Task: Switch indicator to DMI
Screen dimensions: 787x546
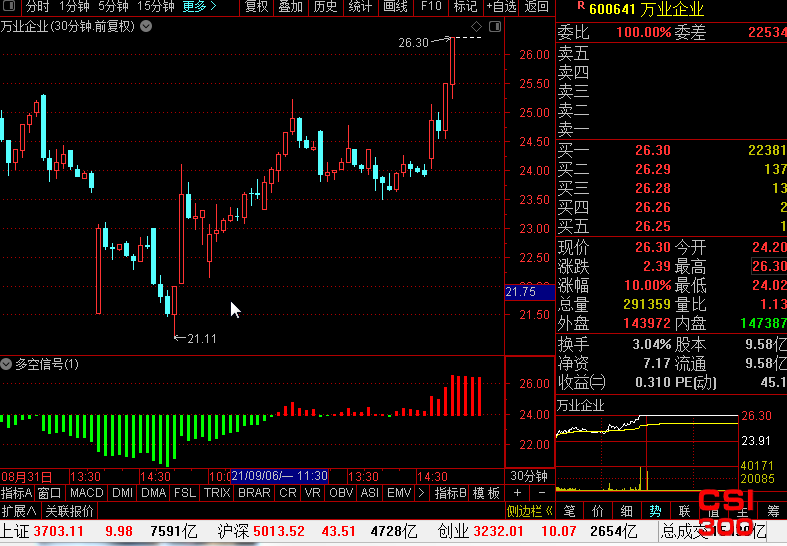Action: click(x=122, y=493)
